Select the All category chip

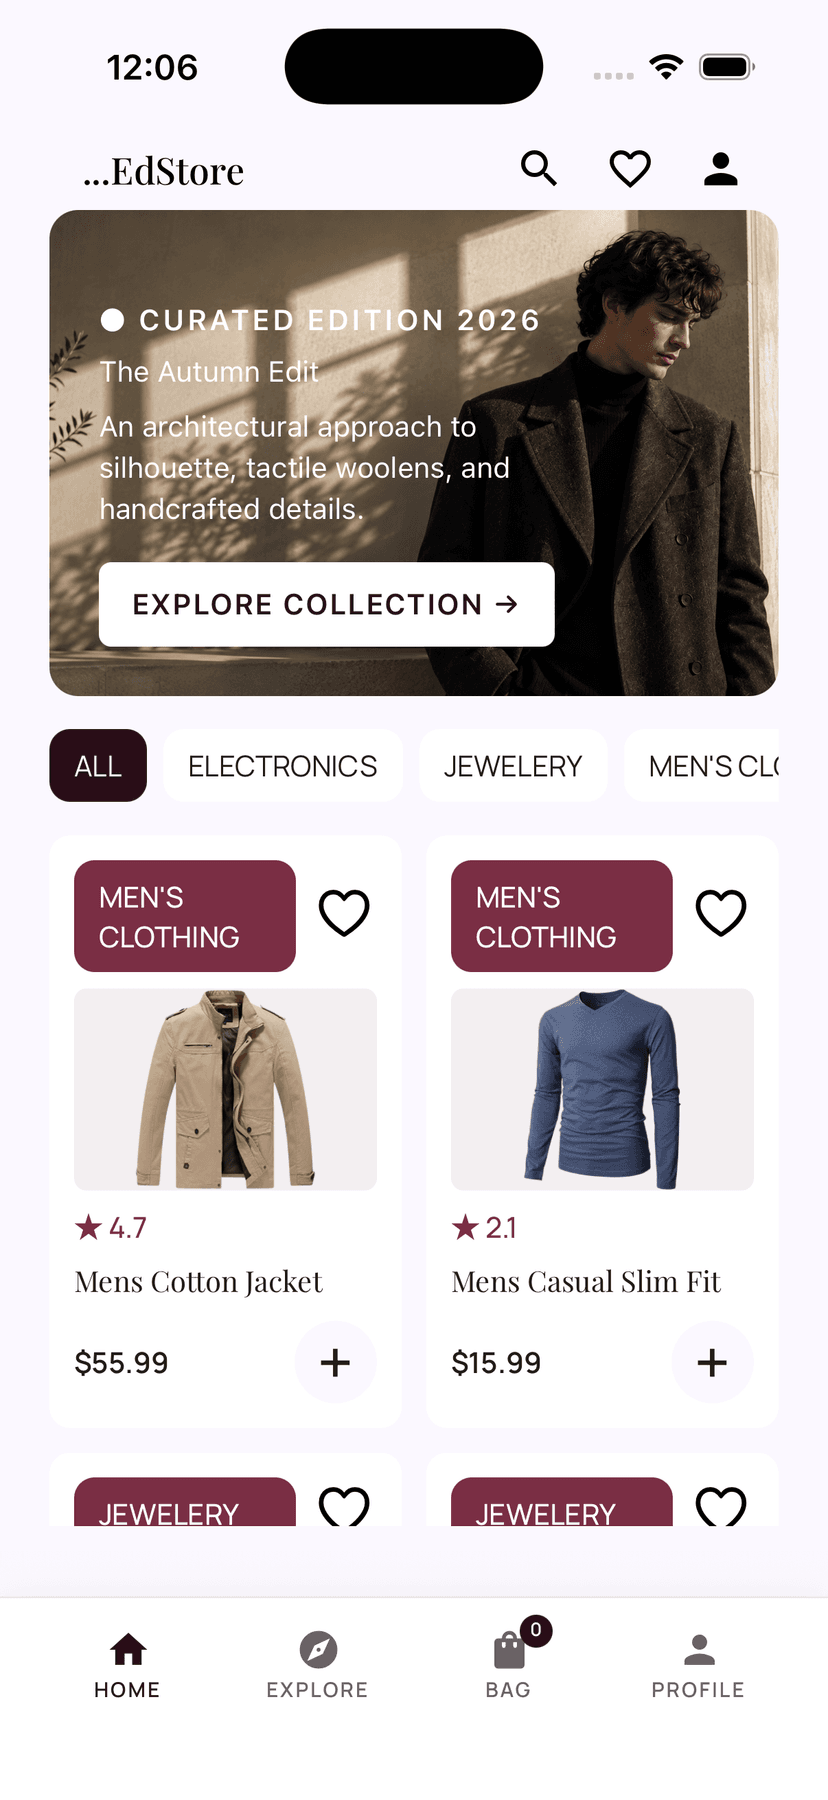pyautogui.click(x=98, y=766)
